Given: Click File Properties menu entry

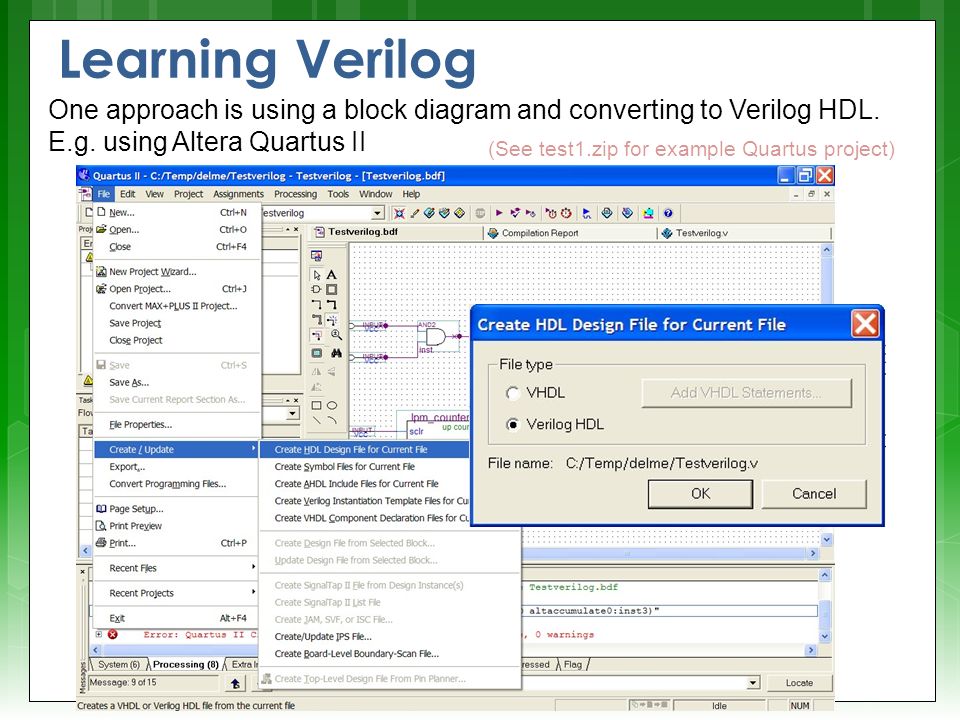Looking at the screenshot, I should point(176,425).
